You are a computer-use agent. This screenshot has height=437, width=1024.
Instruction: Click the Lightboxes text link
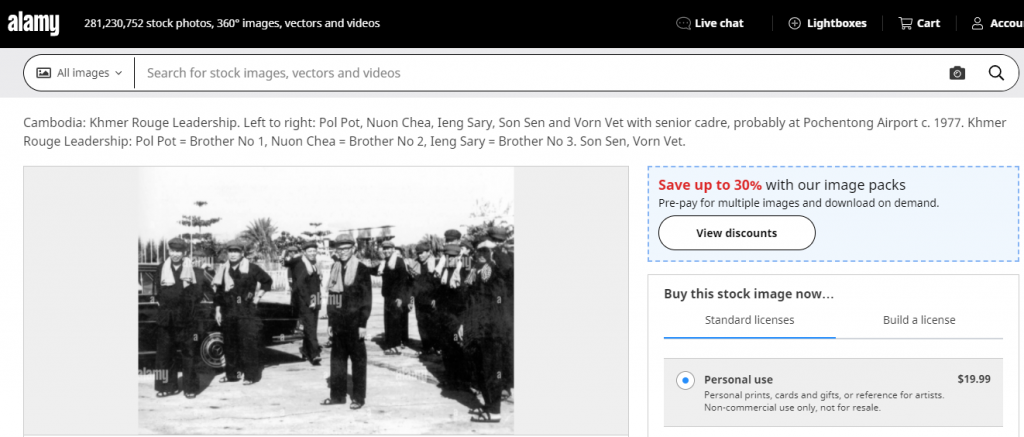click(837, 23)
